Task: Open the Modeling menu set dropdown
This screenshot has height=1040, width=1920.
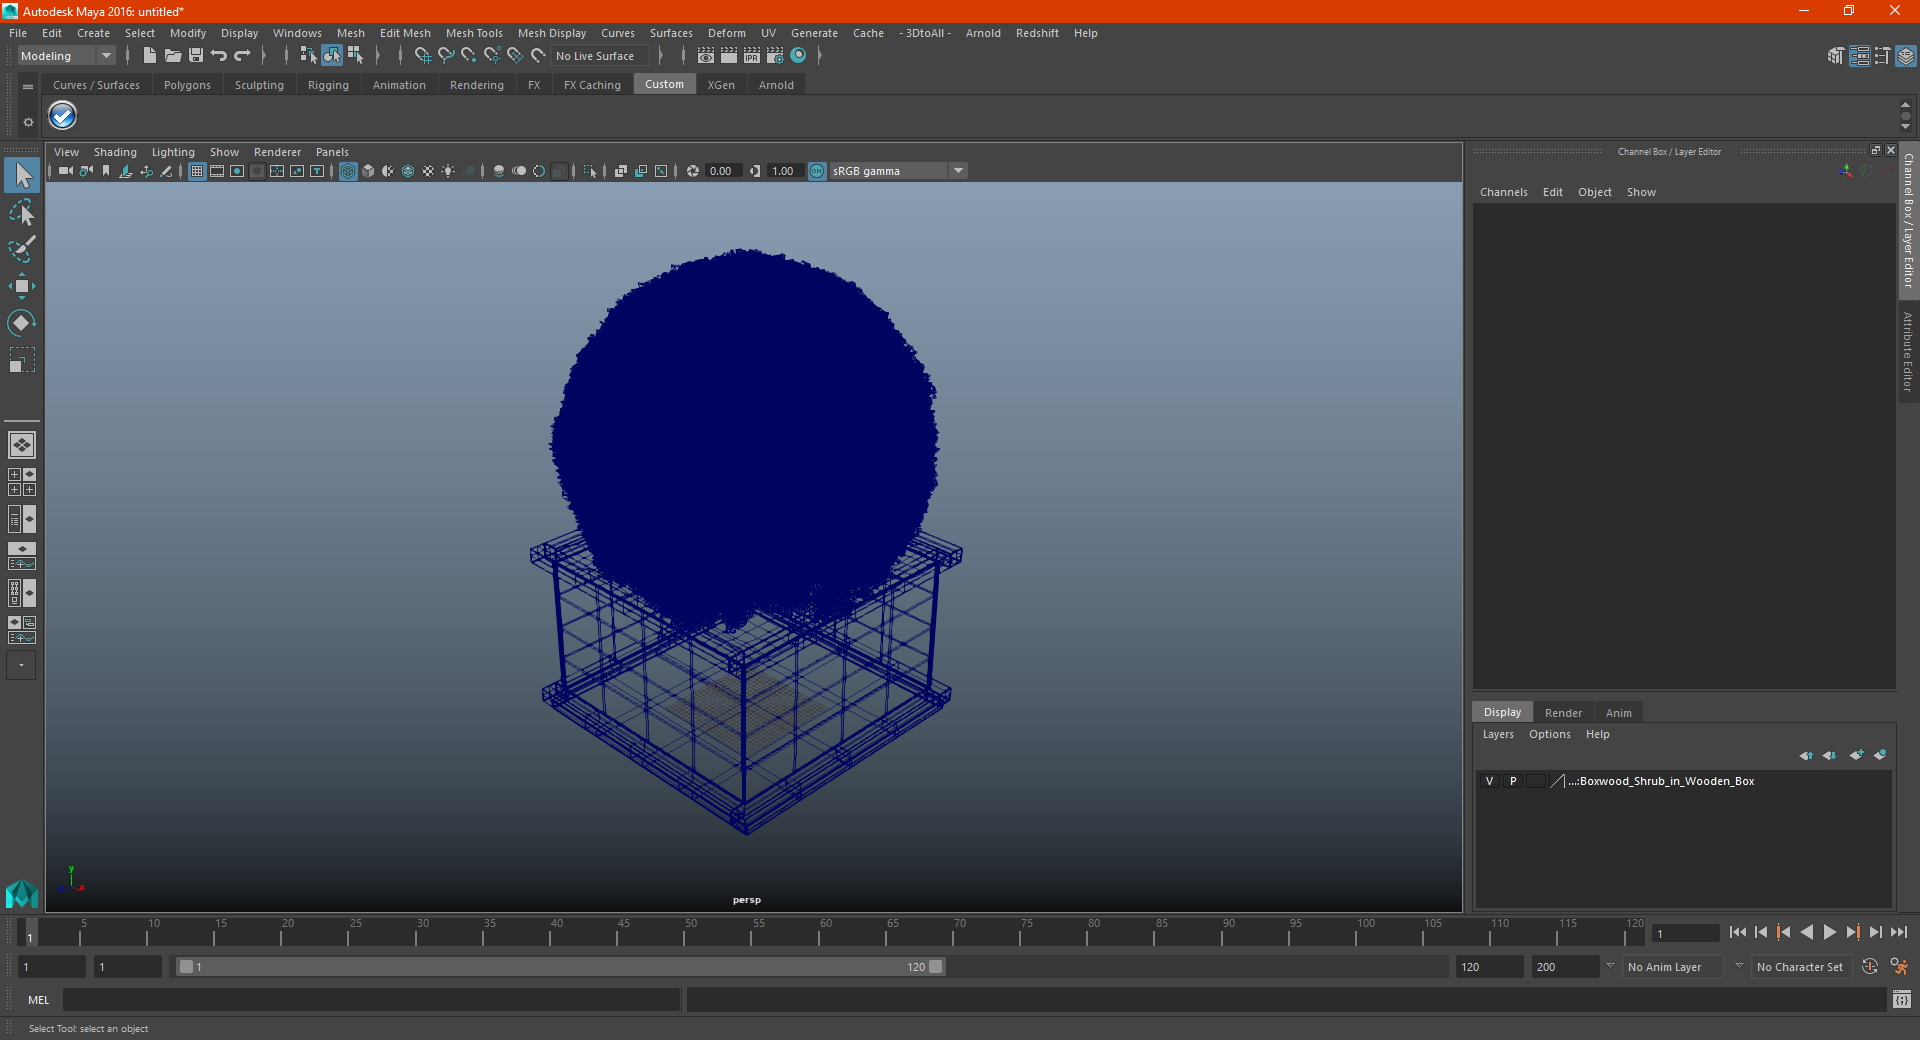Action: 67,56
